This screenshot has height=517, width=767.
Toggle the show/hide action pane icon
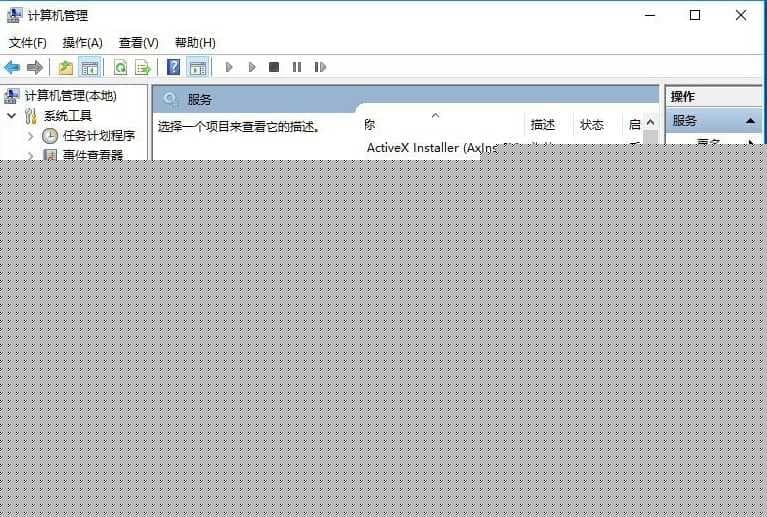pos(198,67)
